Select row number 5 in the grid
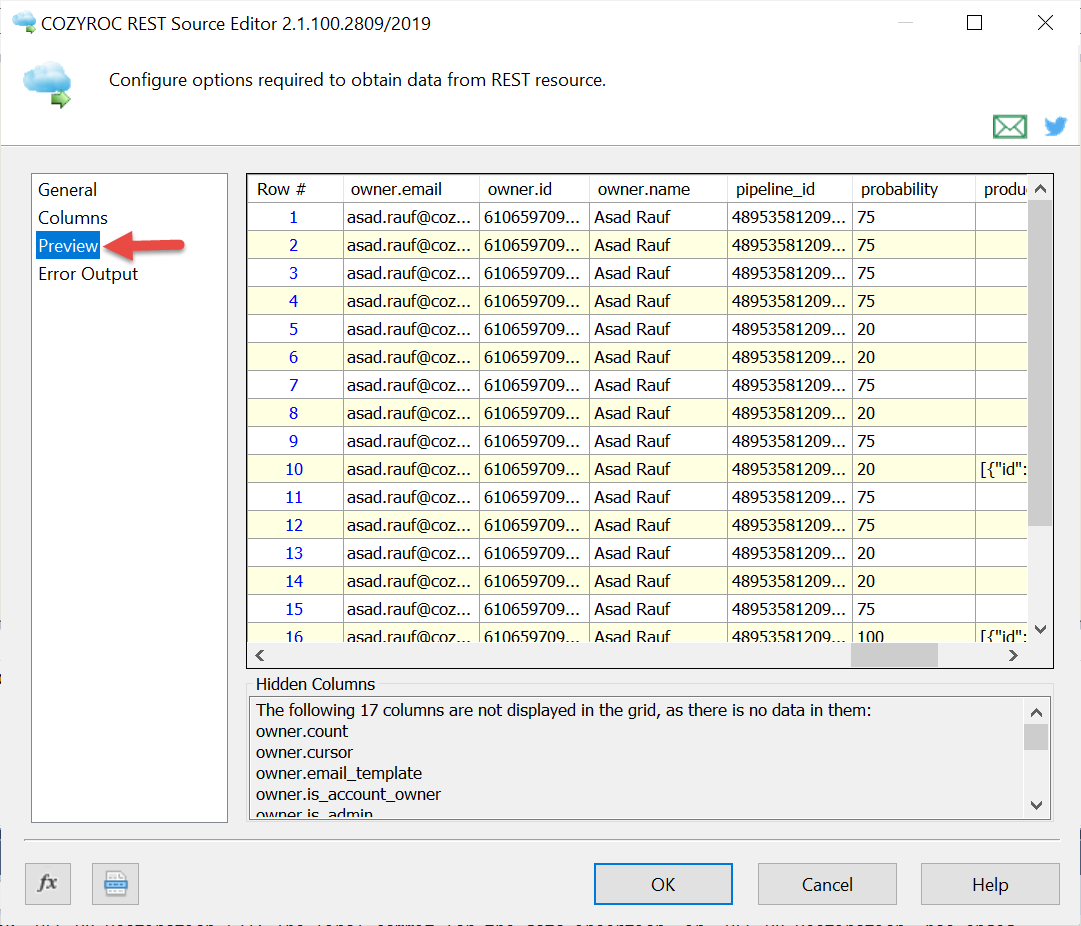 coord(294,329)
